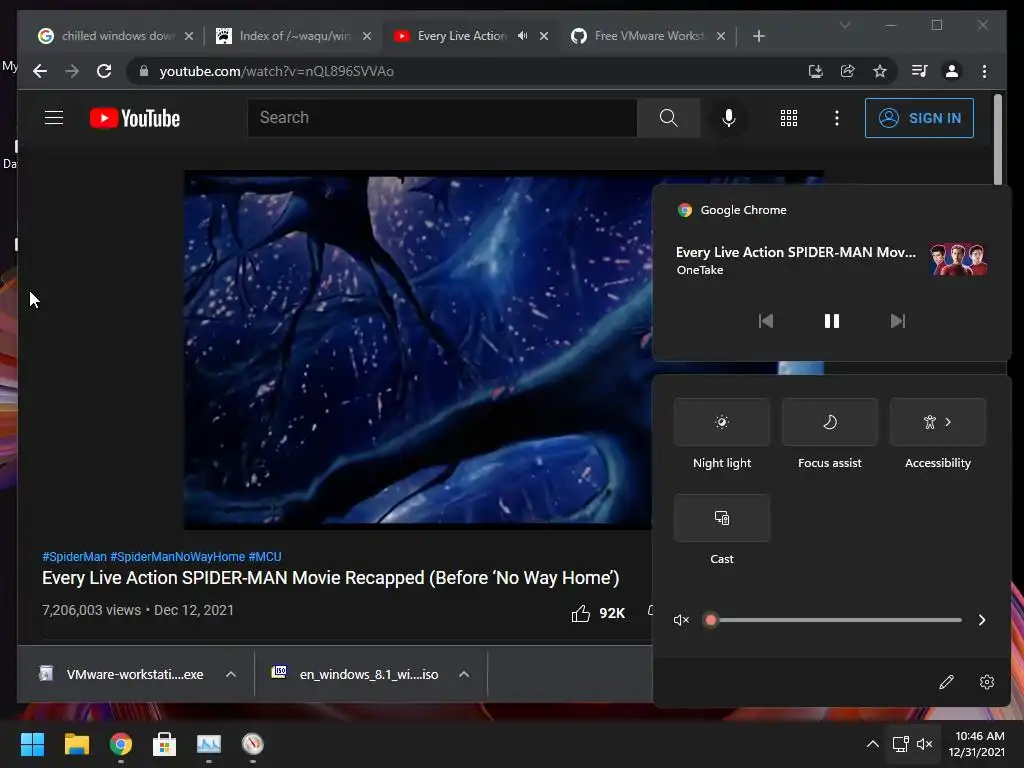Viewport: 1024px width, 768px height.
Task: Expand audio output device chevron
Action: pos(982,620)
